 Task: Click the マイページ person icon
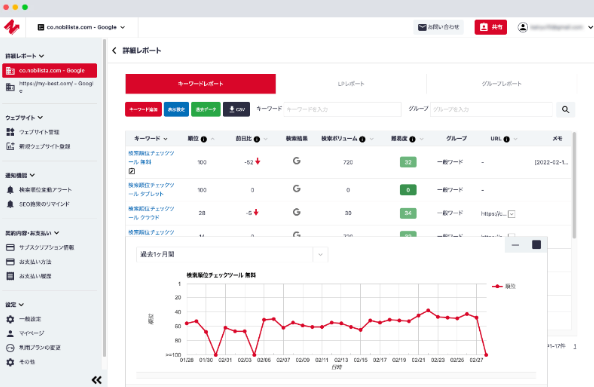click(x=10, y=333)
